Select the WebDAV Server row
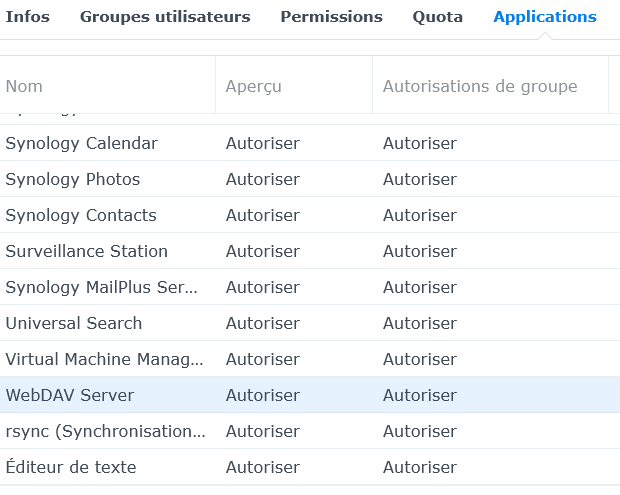The height and width of the screenshot is (495, 620). pyautogui.click(x=310, y=395)
